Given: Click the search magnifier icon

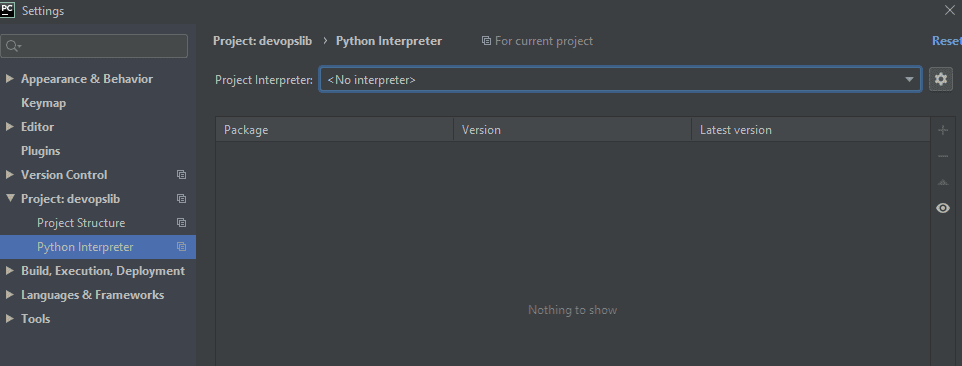Looking at the screenshot, I should [x=12, y=47].
